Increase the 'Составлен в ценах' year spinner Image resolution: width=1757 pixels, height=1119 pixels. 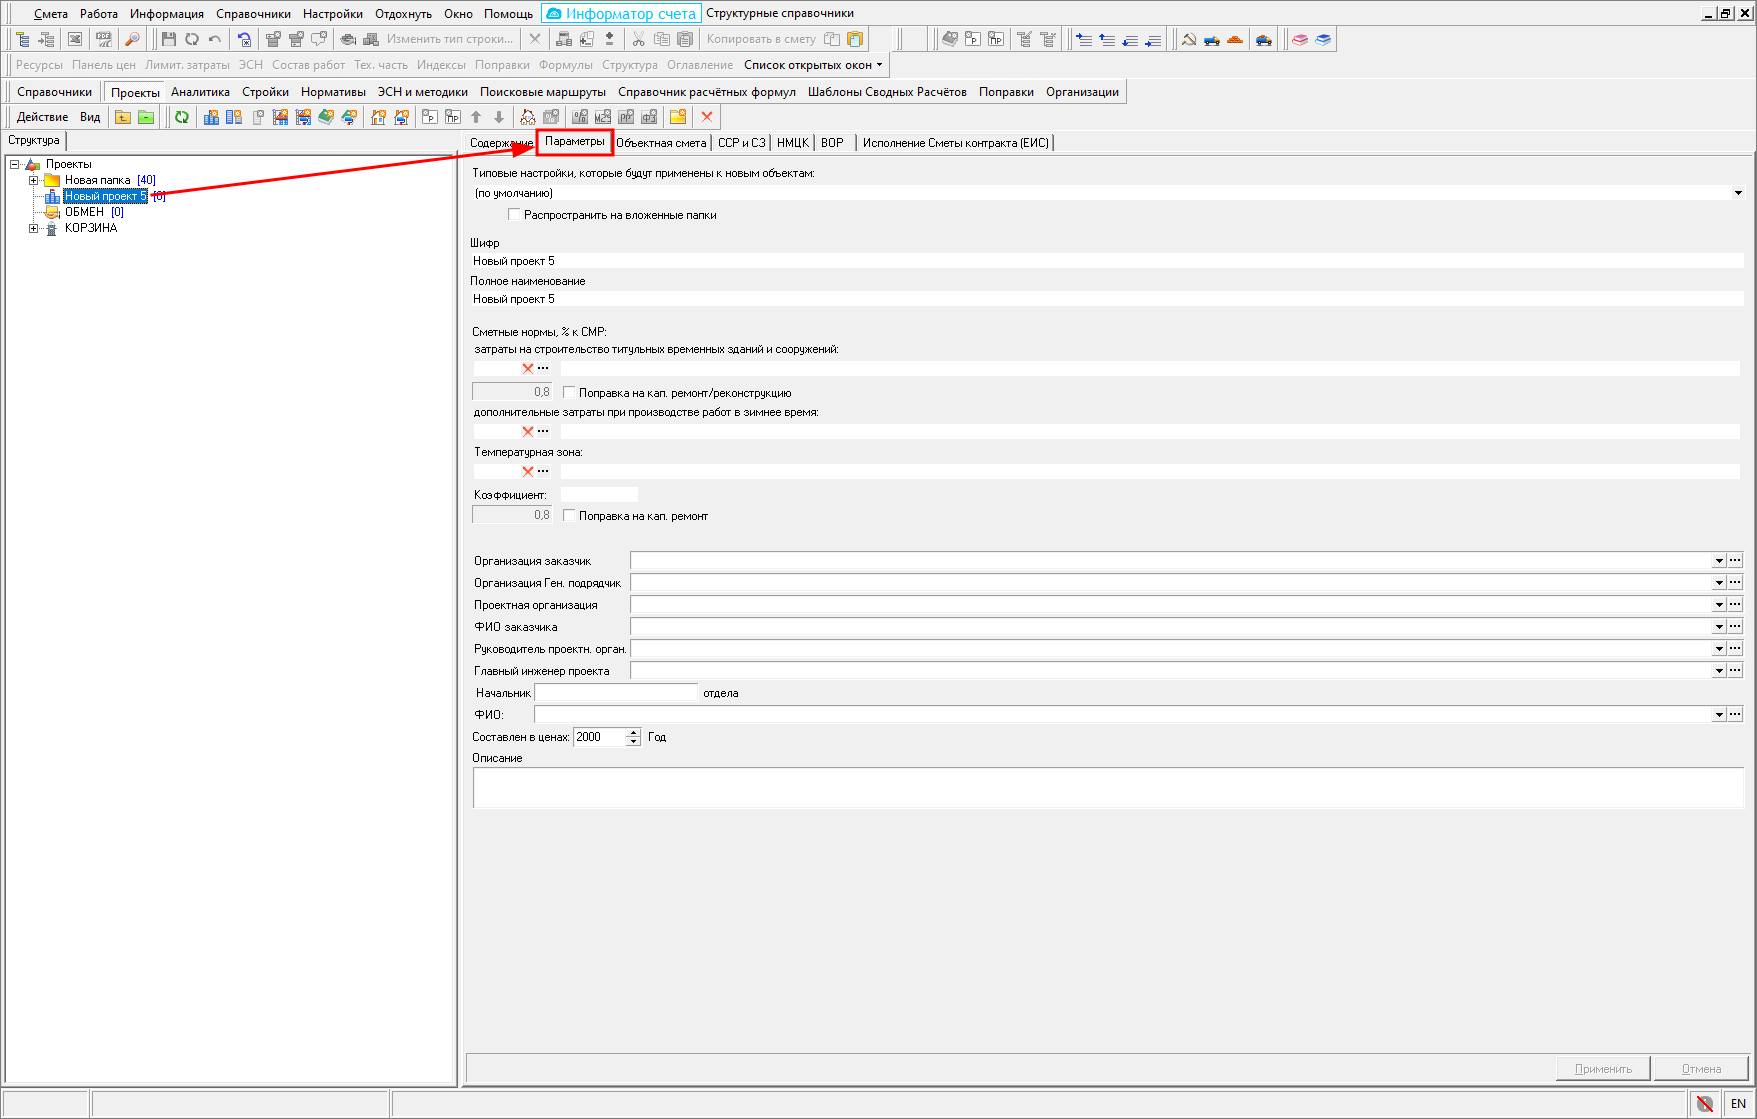(x=633, y=732)
